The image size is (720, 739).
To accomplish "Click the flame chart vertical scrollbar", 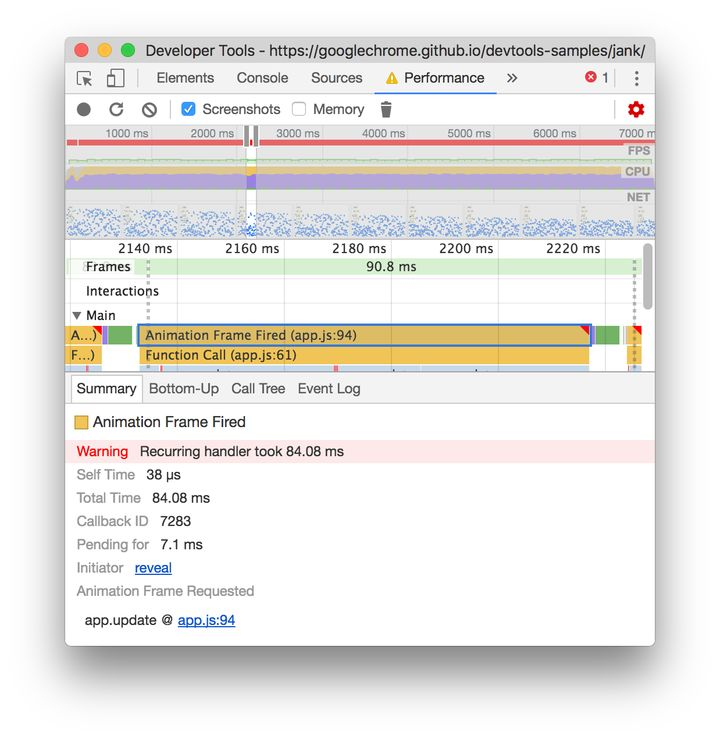I will click(648, 277).
